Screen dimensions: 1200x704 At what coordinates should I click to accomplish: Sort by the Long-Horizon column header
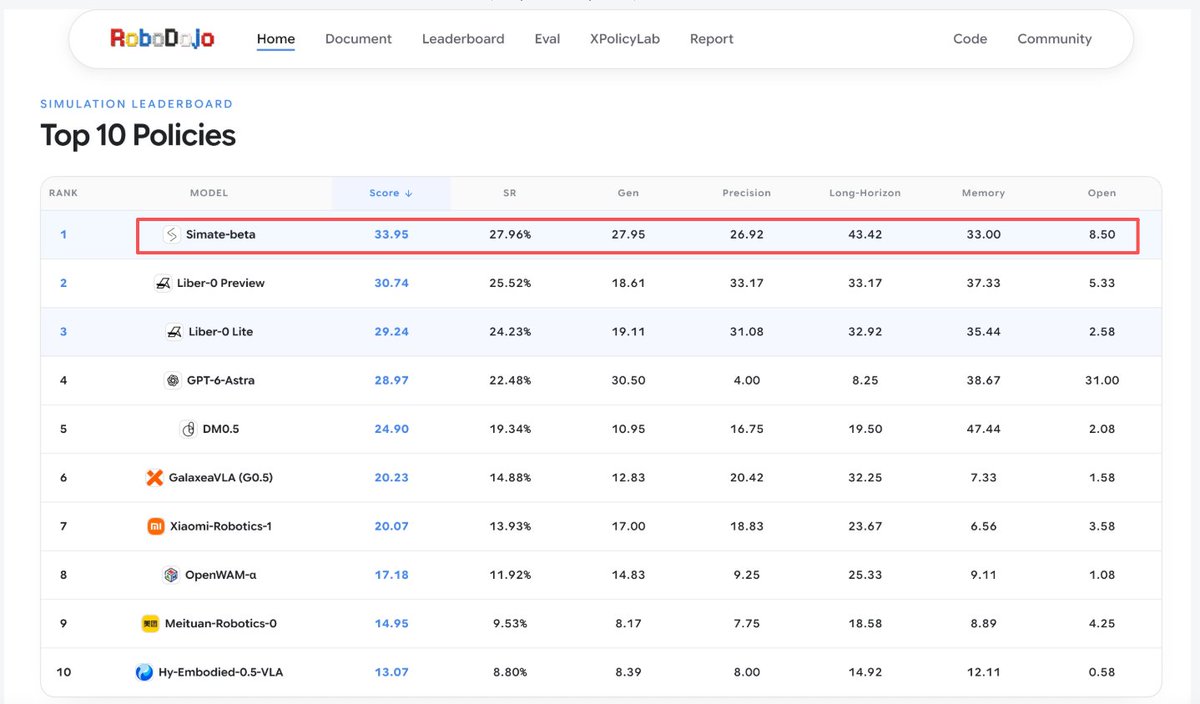(x=865, y=193)
